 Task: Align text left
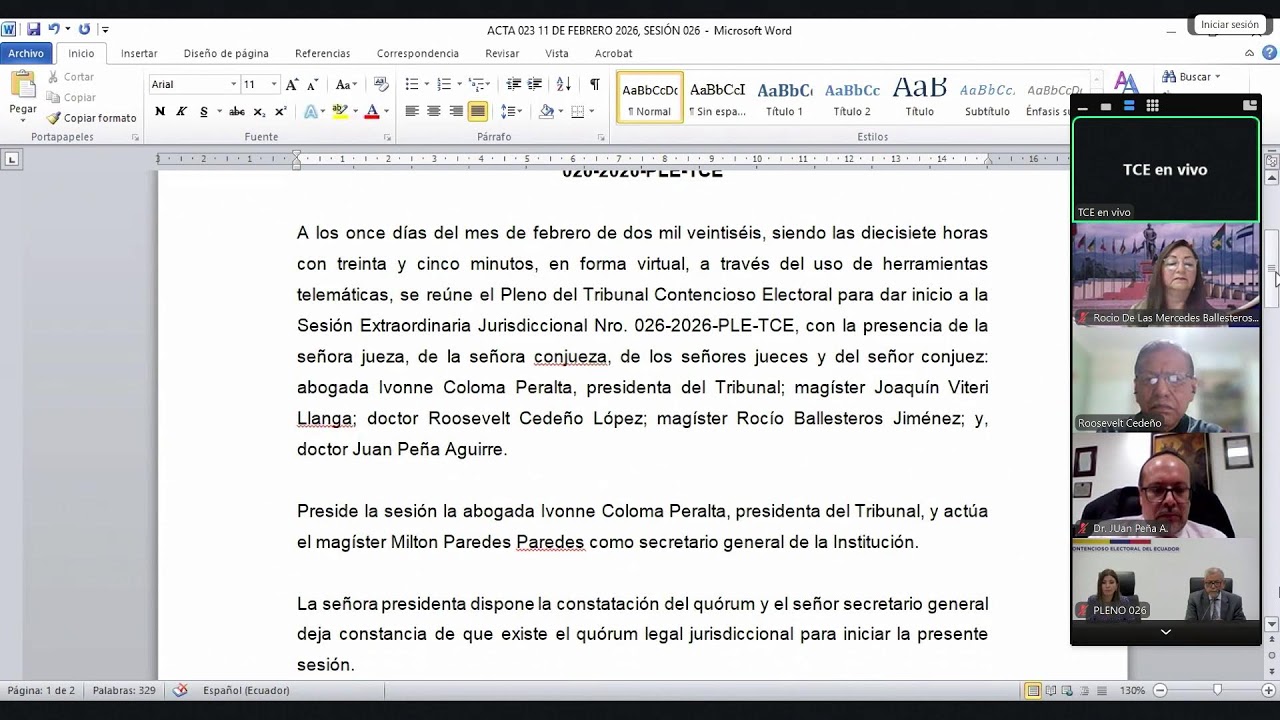[x=411, y=112]
